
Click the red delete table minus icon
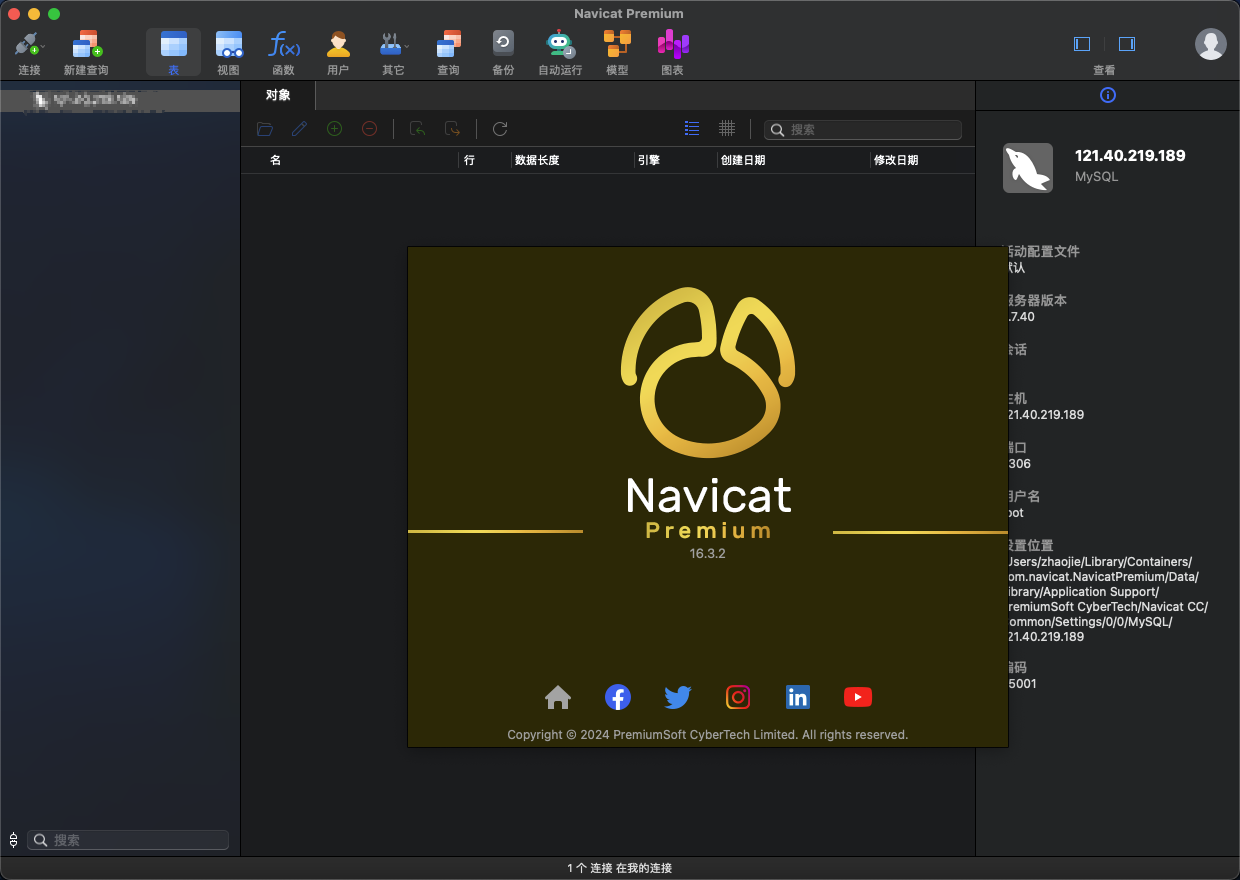click(x=370, y=129)
